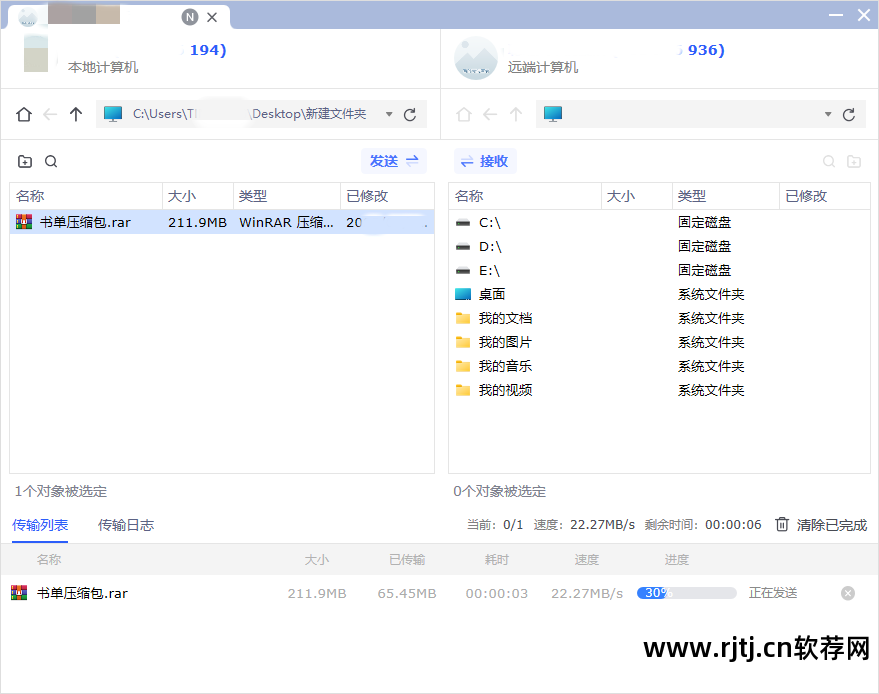Click the remote panel home icon
The image size is (879, 694).
(x=463, y=115)
